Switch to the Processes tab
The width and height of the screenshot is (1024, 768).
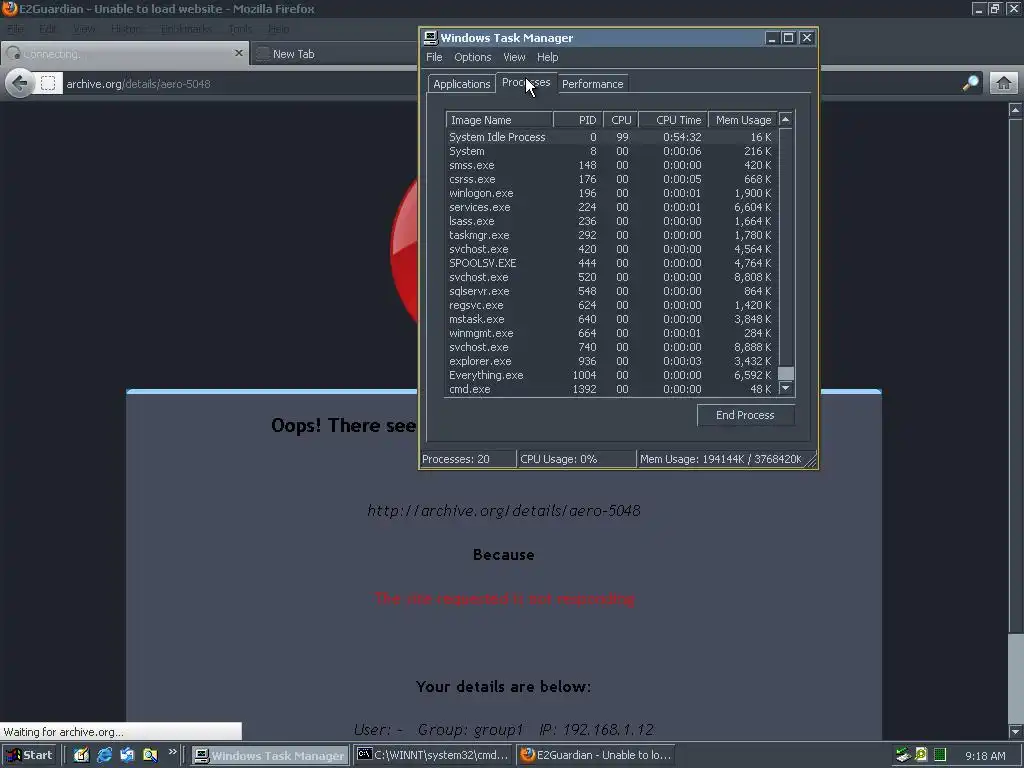pyautogui.click(x=526, y=82)
